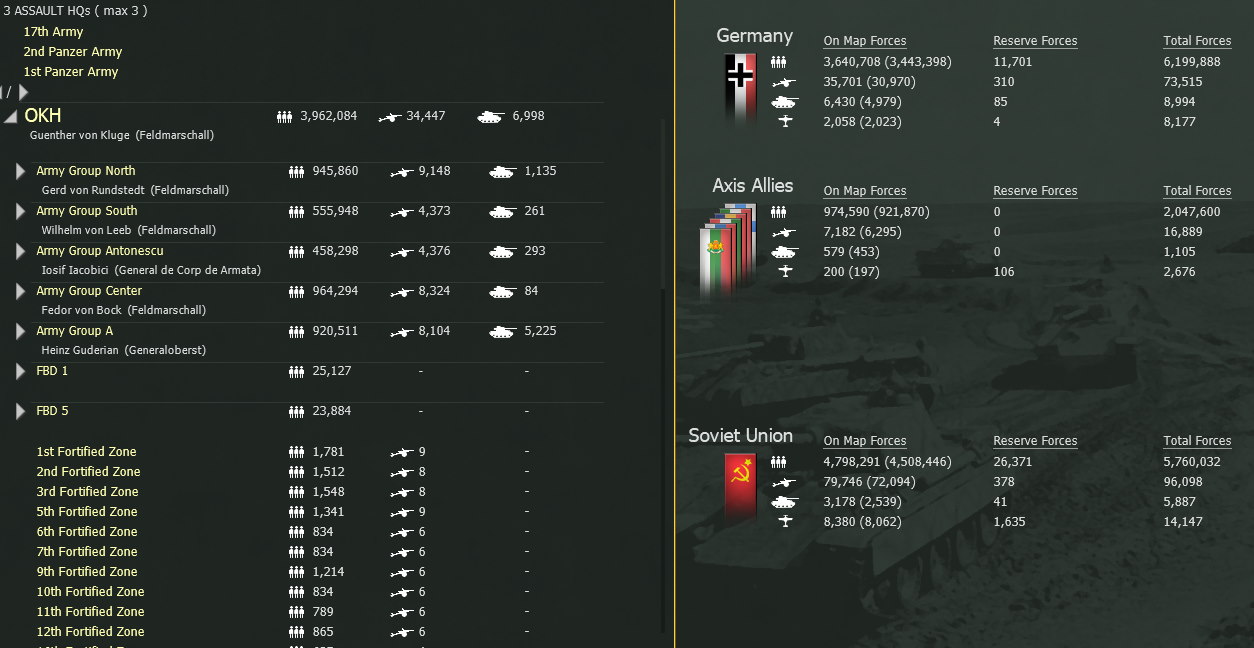Select FBD 1 unit

coord(52,371)
